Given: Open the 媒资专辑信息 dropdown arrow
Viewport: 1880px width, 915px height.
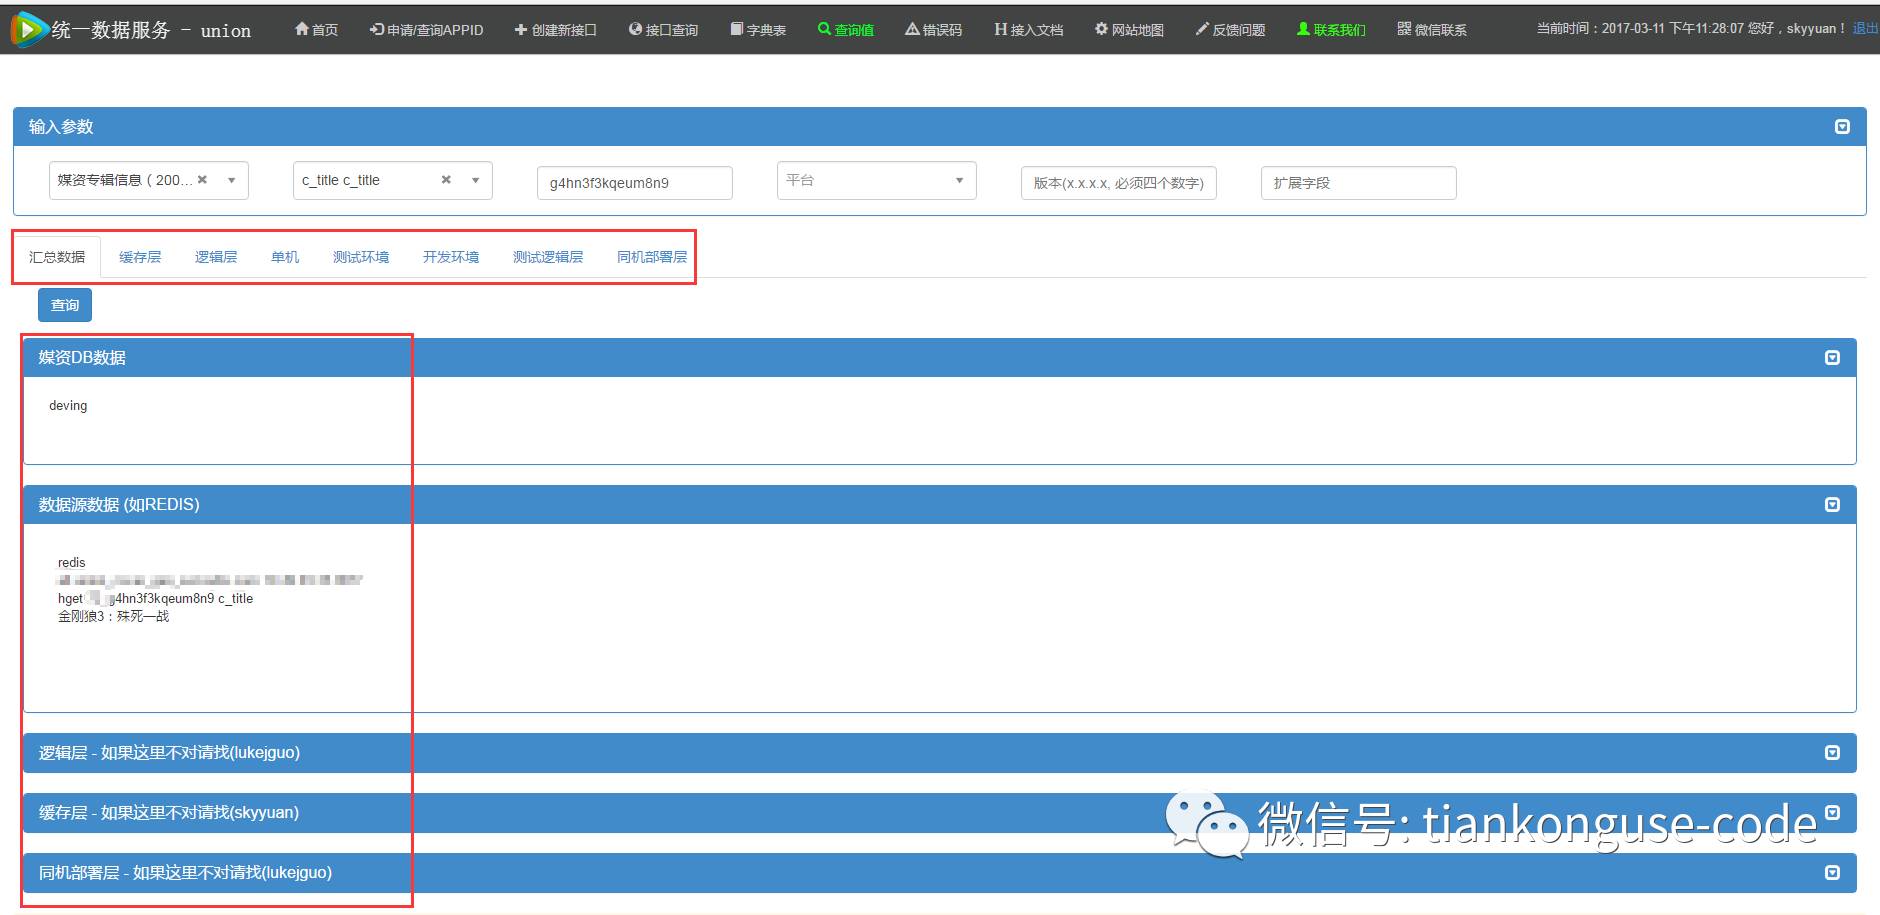Looking at the screenshot, I should point(231,181).
